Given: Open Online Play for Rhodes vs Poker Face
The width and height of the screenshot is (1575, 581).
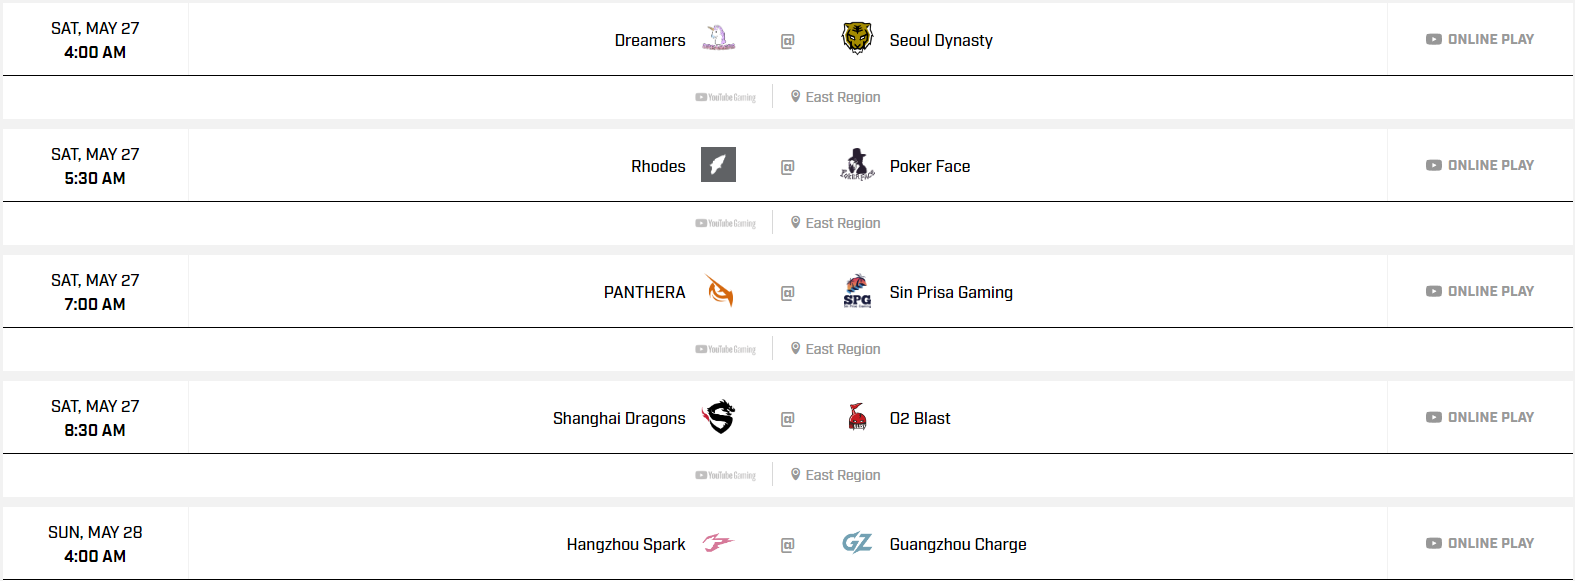Looking at the screenshot, I should click(x=1480, y=166).
